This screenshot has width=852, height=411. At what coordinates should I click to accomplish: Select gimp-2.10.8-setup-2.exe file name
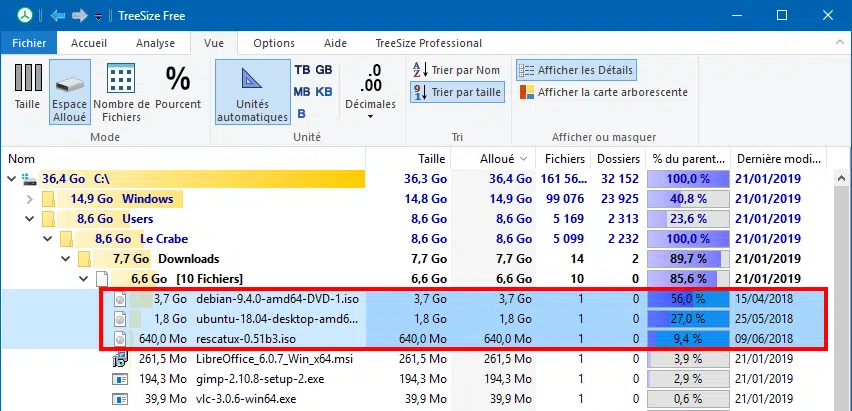[260, 379]
